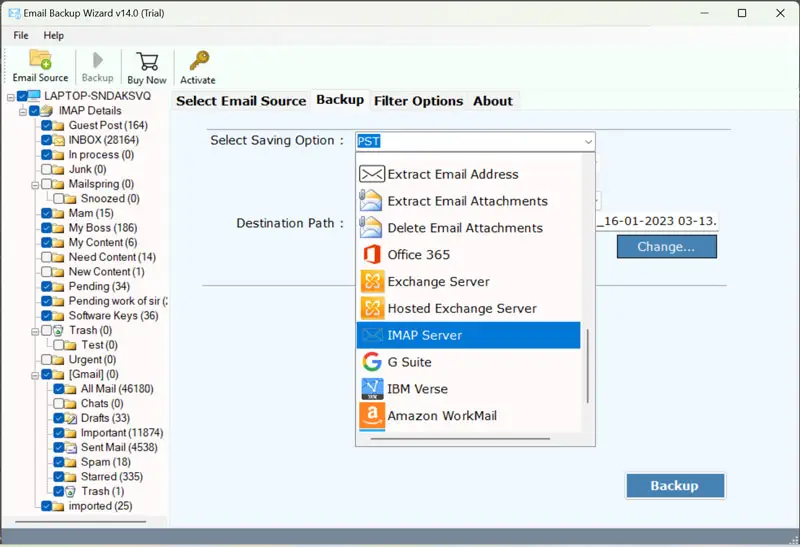
Task: Click the Buy Now cart icon
Action: click(x=147, y=62)
